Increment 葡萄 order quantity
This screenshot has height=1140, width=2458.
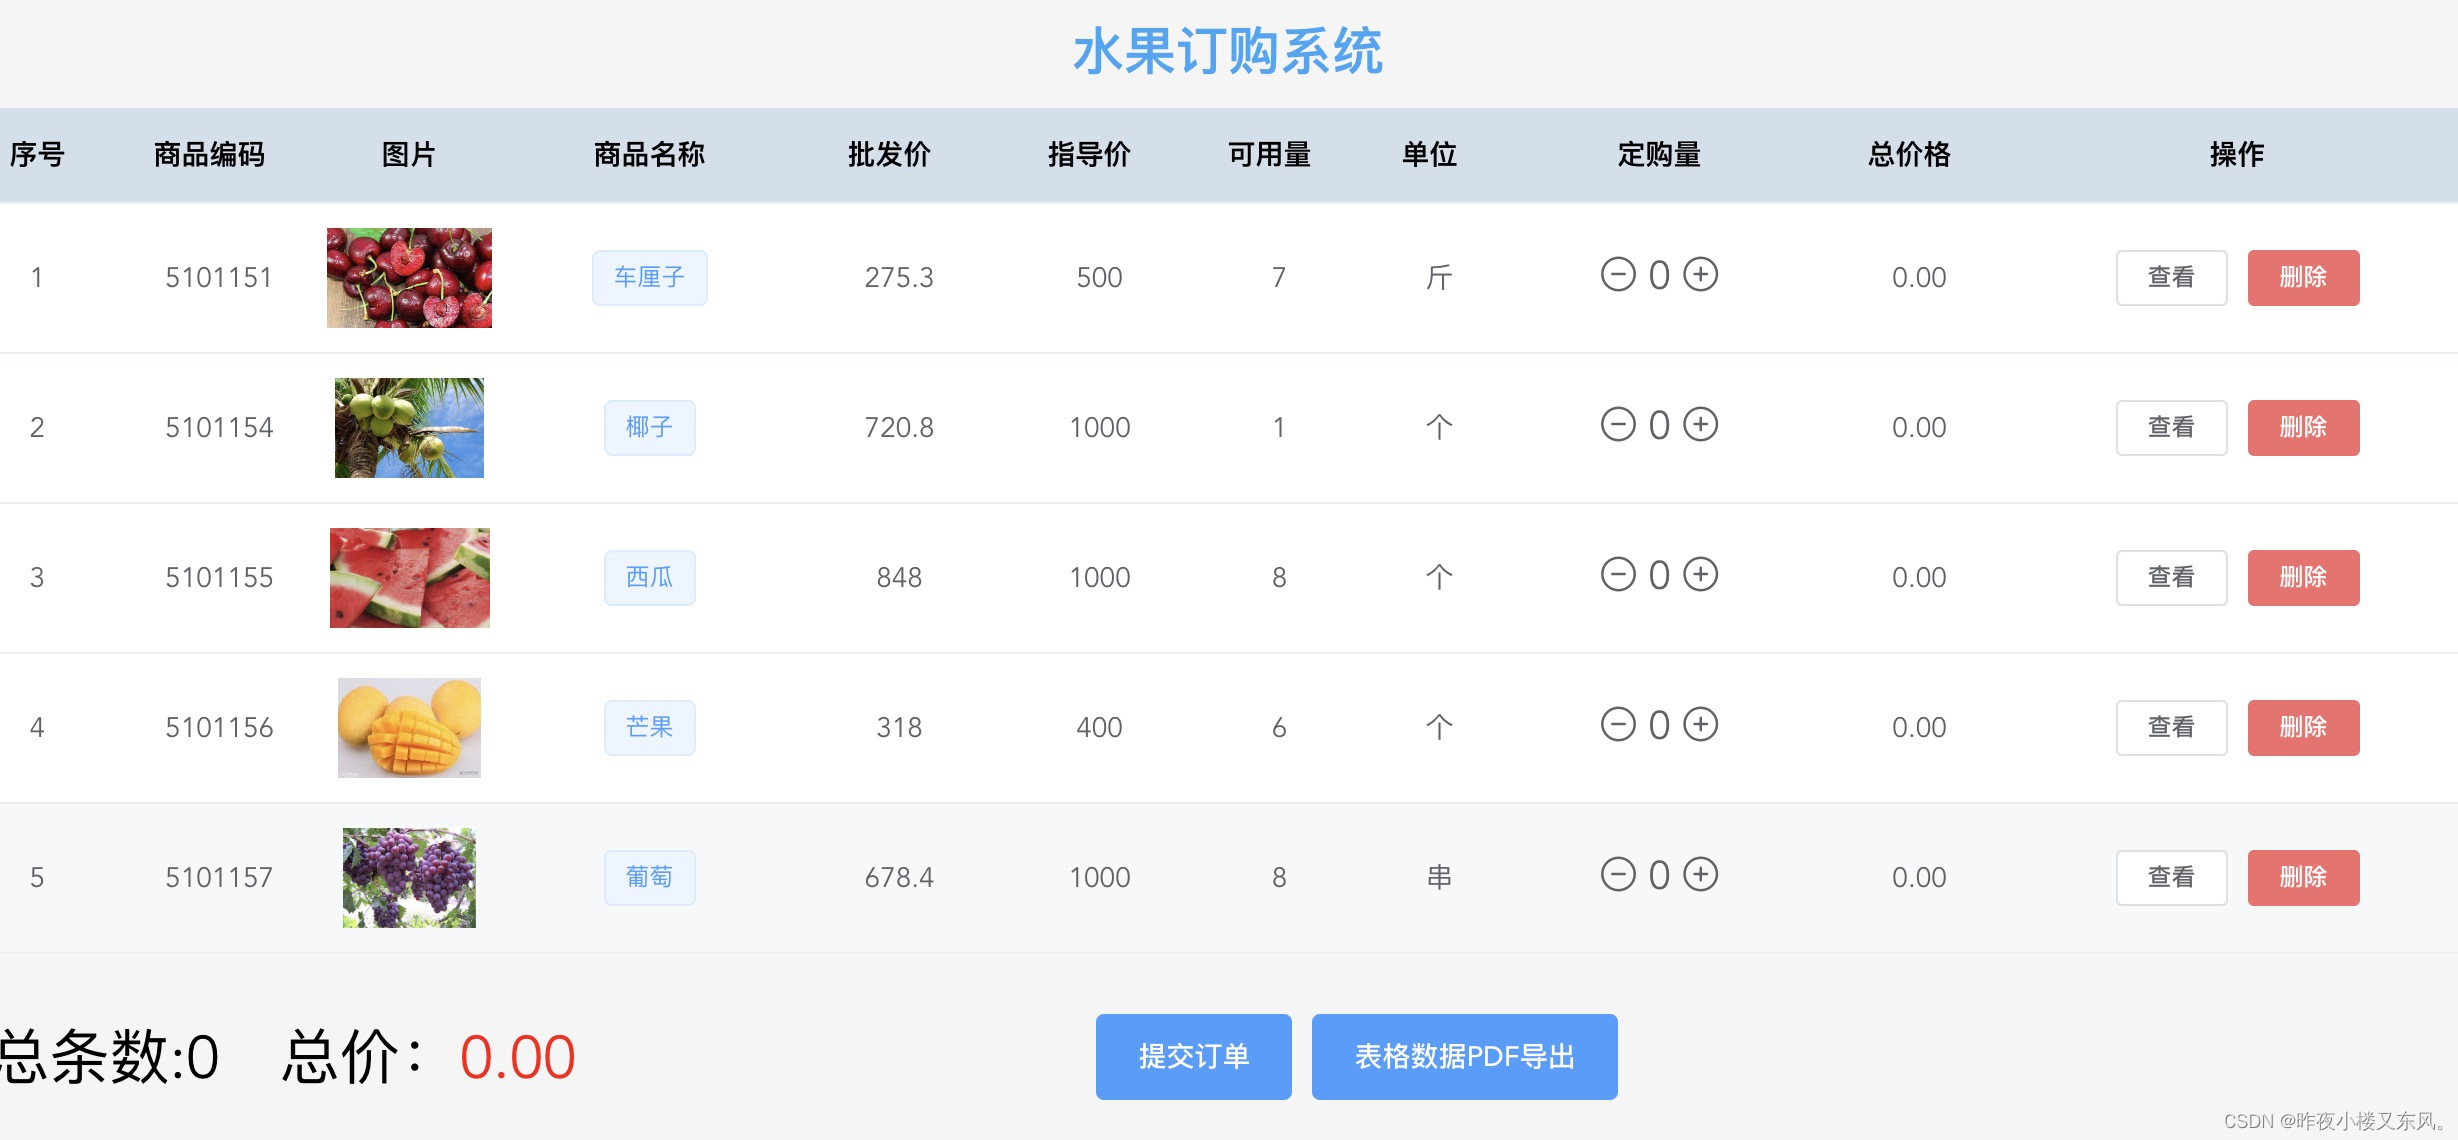click(1700, 874)
